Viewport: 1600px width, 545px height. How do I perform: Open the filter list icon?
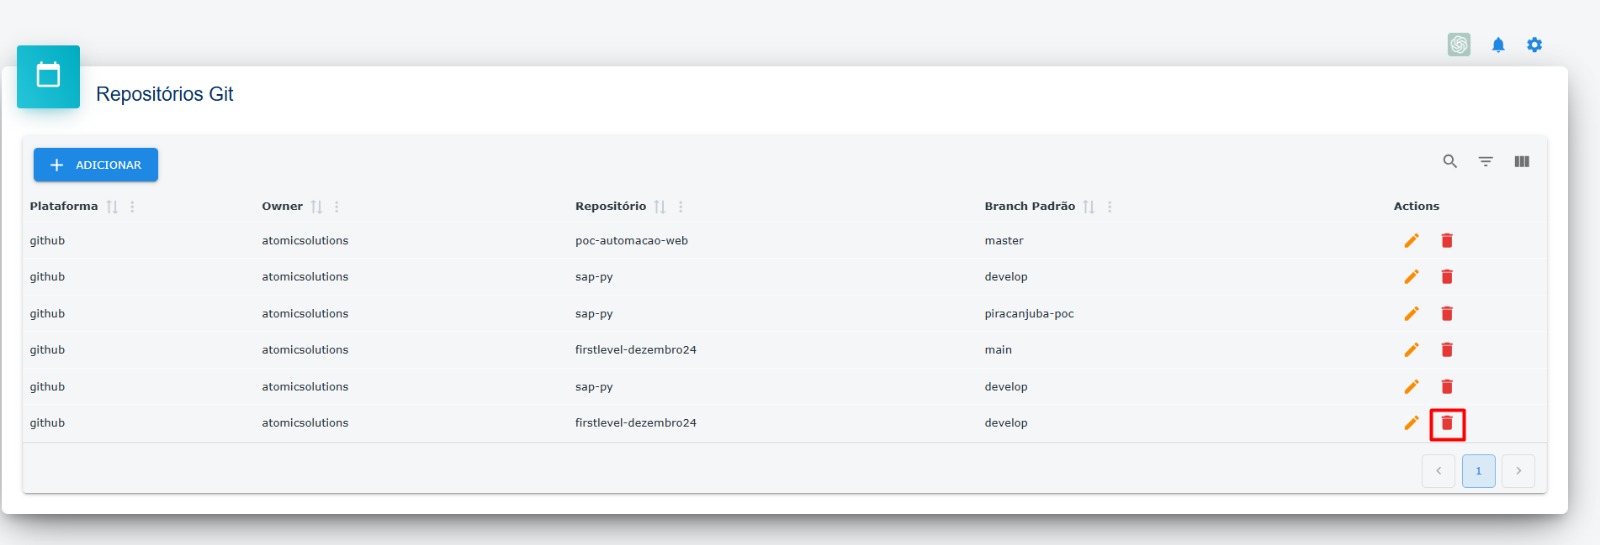pyautogui.click(x=1486, y=161)
